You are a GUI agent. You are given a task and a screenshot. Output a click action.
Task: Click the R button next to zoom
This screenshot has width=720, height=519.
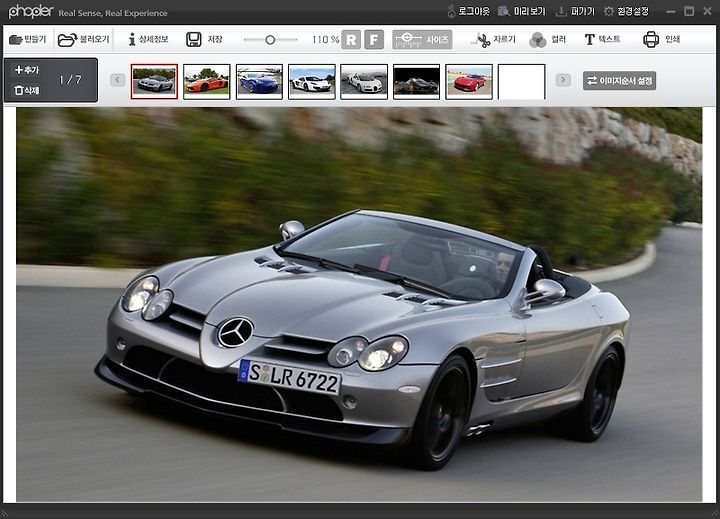click(351, 40)
